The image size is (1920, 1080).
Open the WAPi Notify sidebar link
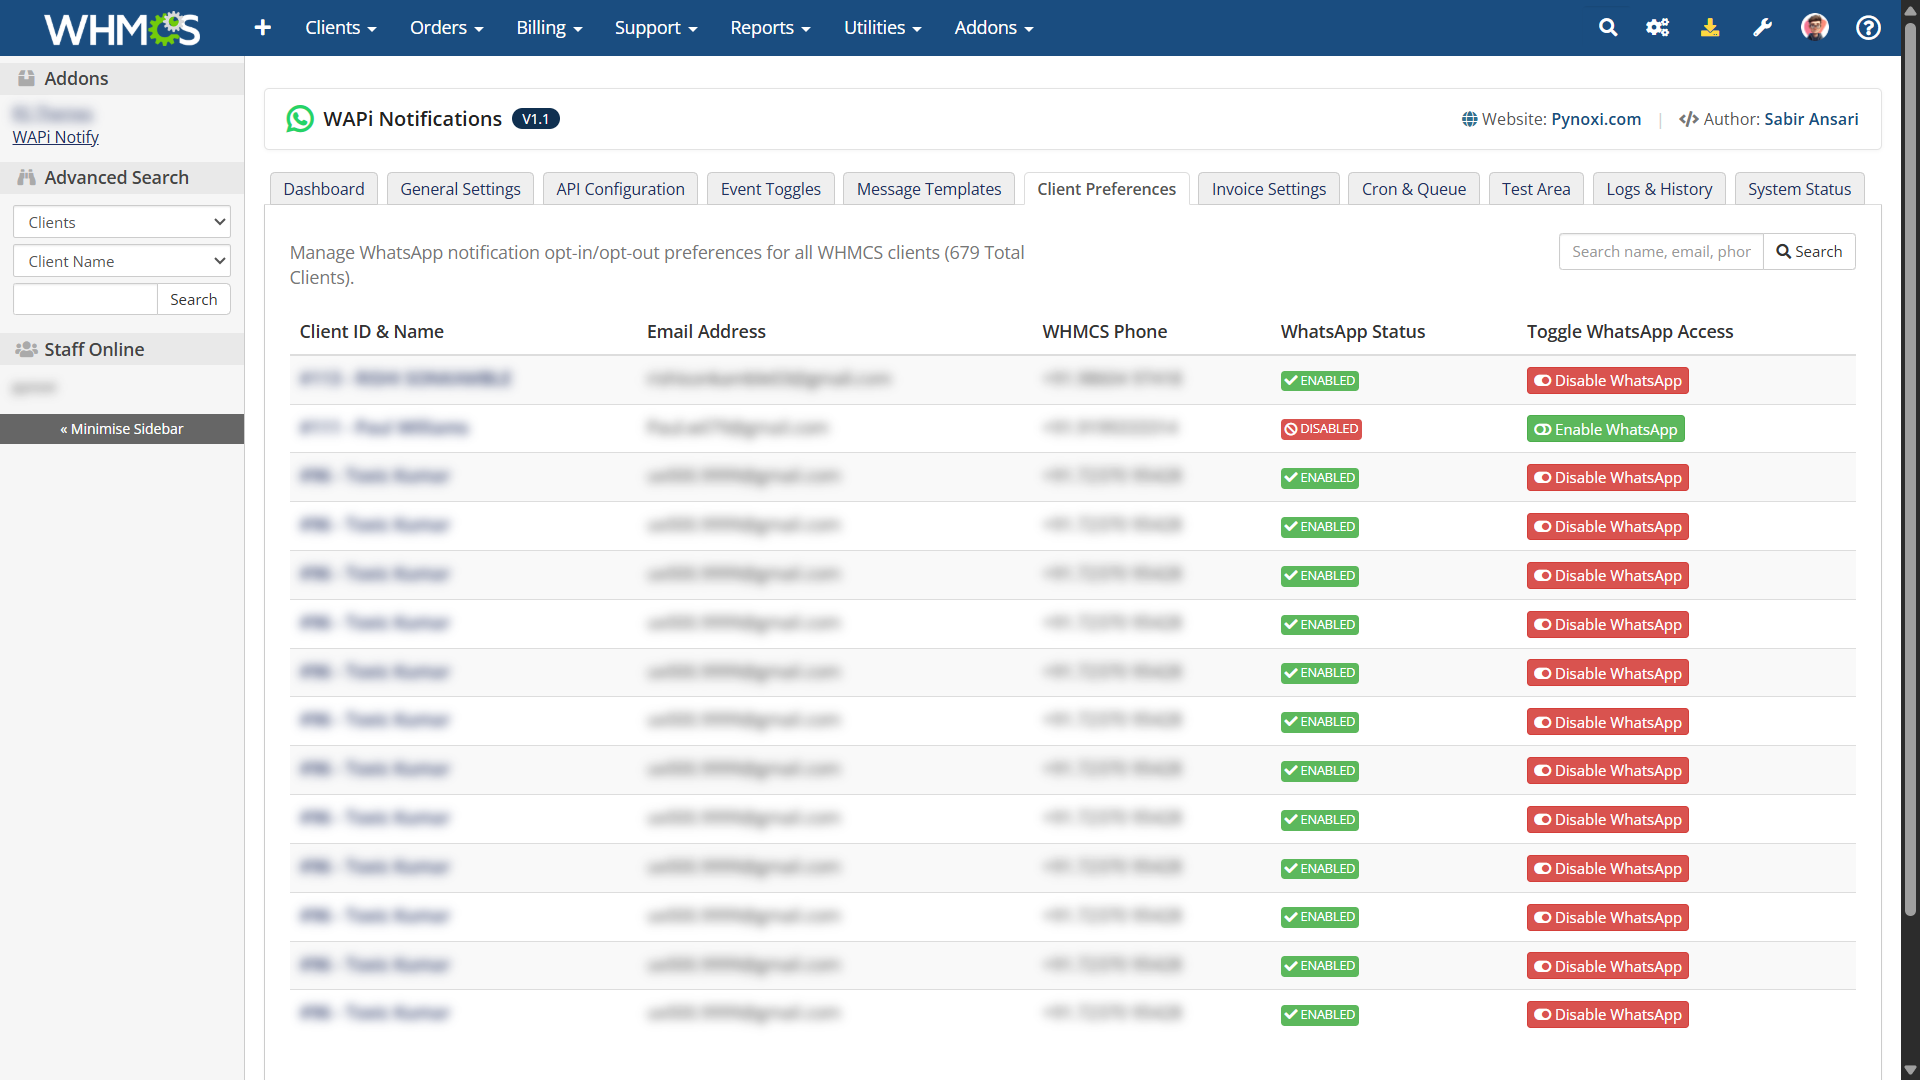[x=56, y=137]
